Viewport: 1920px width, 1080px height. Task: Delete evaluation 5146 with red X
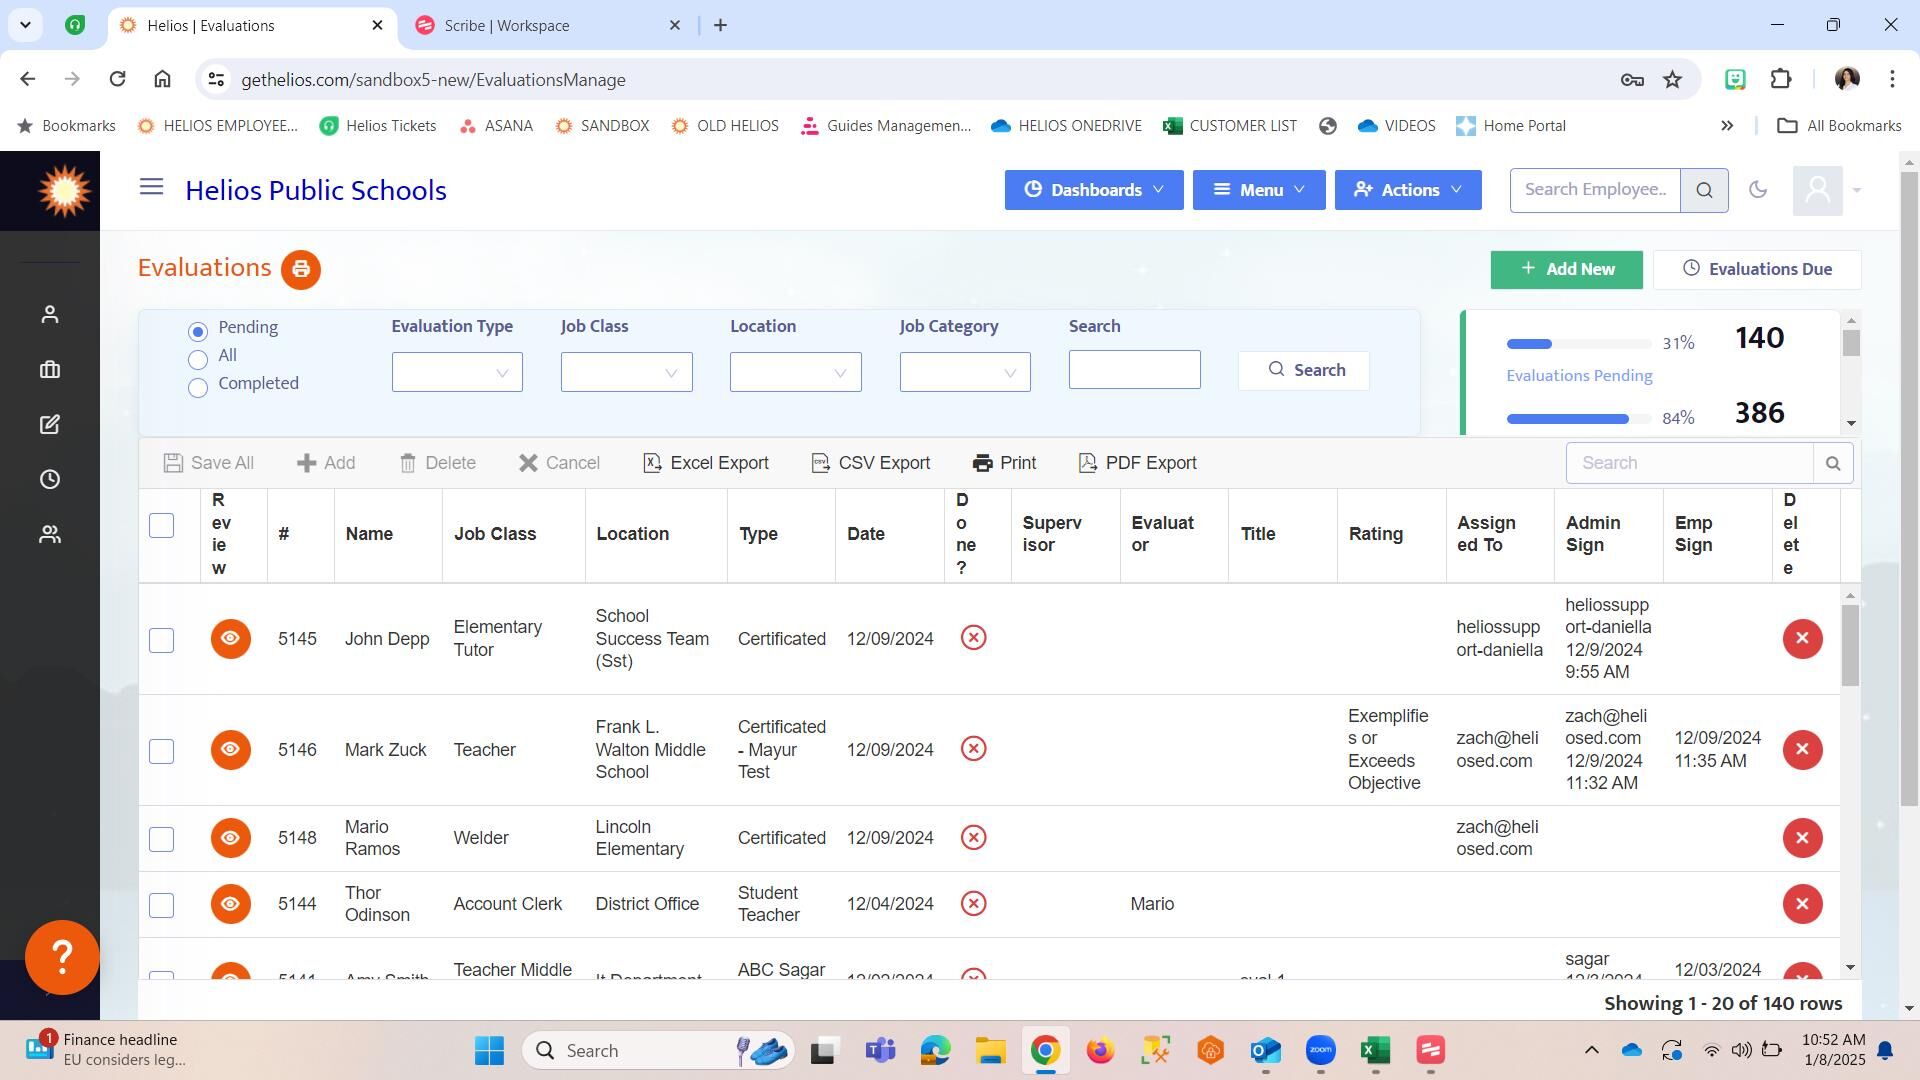[1801, 750]
